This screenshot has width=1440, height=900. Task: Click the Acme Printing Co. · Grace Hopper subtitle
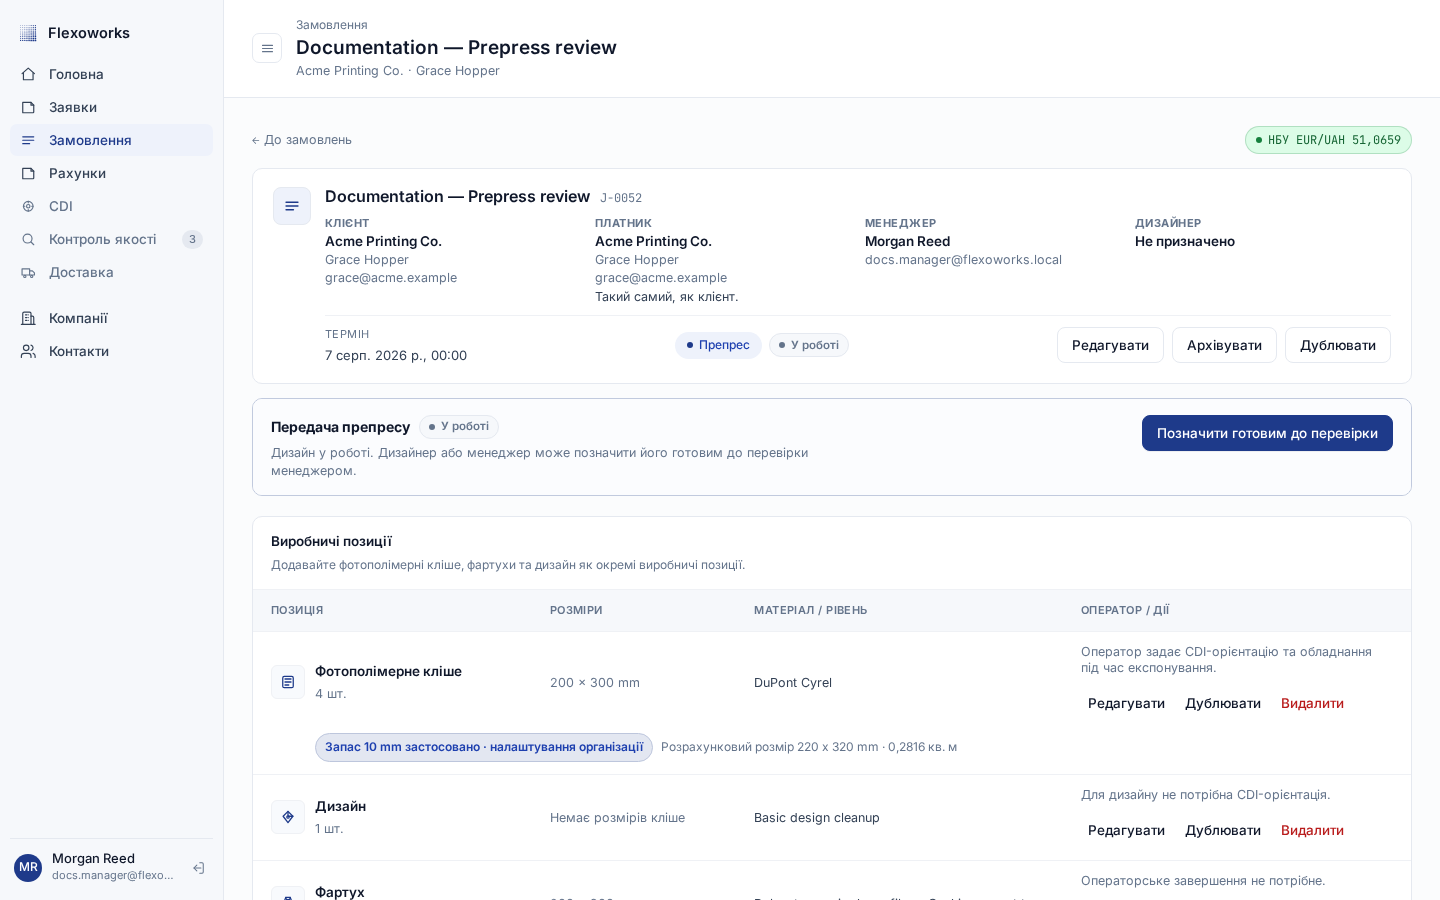[x=398, y=71]
